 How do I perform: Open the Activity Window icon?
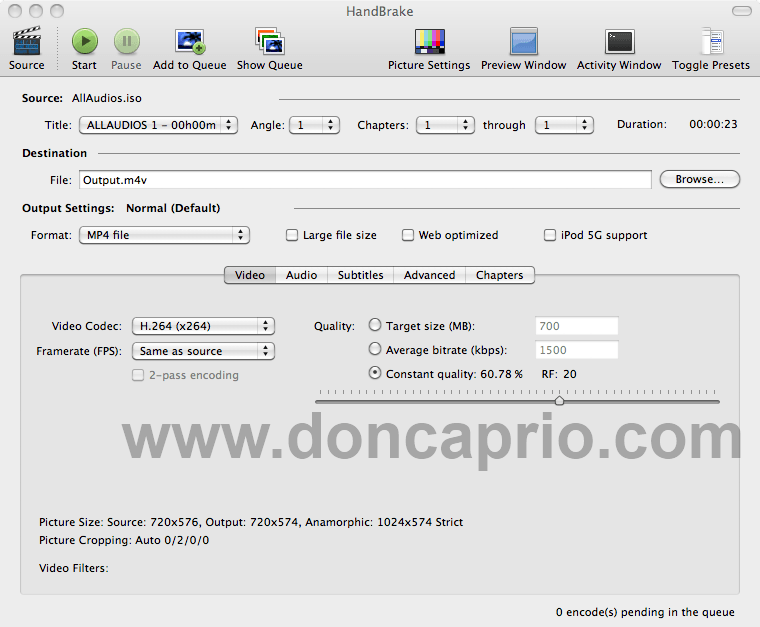pos(619,42)
